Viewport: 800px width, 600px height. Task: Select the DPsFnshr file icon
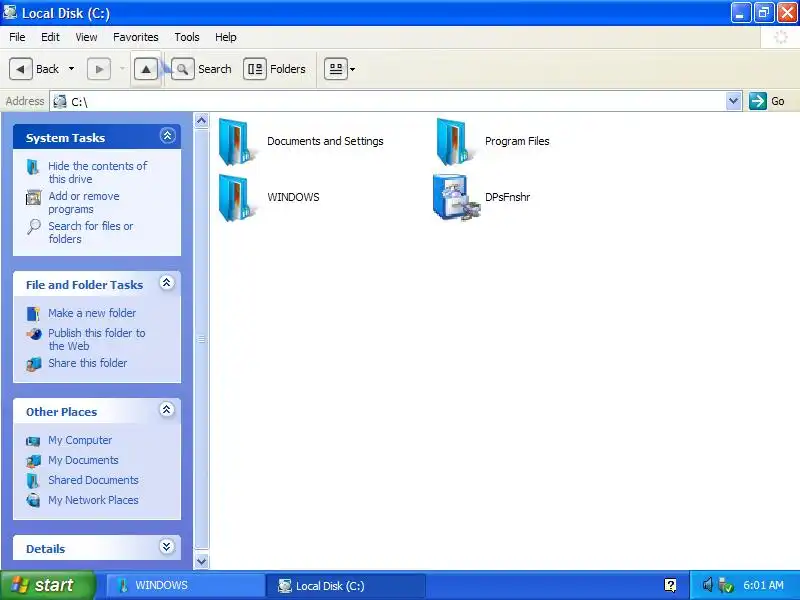(x=456, y=197)
